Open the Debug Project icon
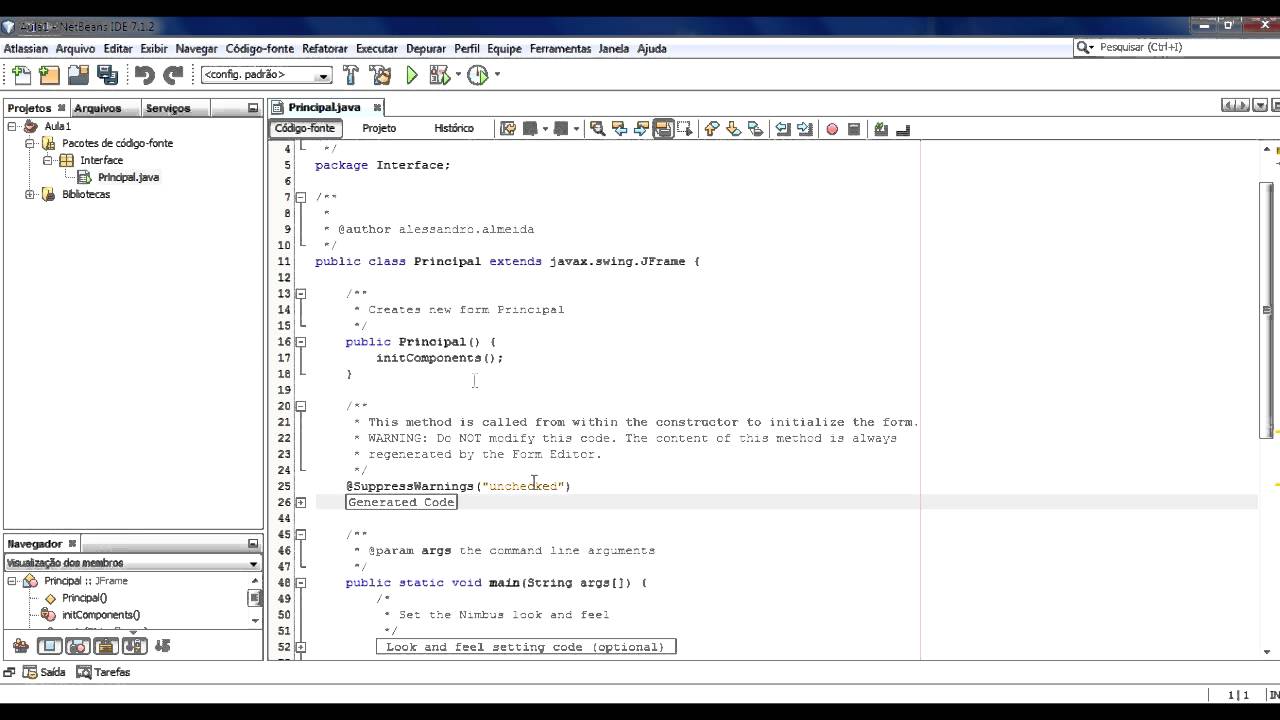 tap(440, 74)
